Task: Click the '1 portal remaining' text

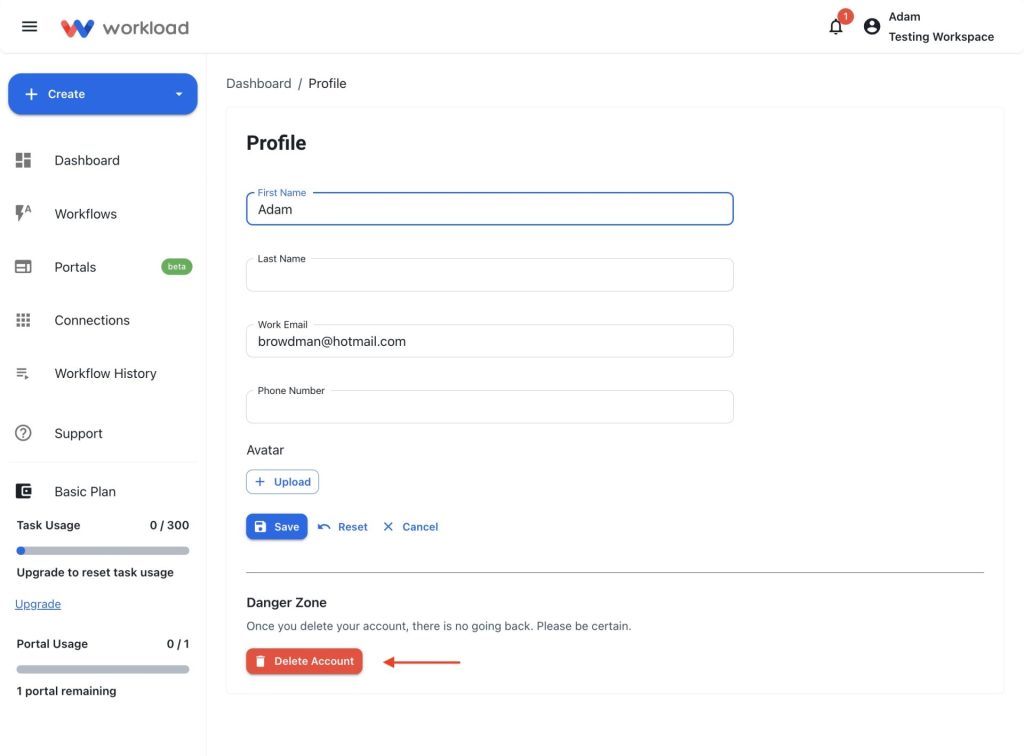Action: [x=67, y=691]
